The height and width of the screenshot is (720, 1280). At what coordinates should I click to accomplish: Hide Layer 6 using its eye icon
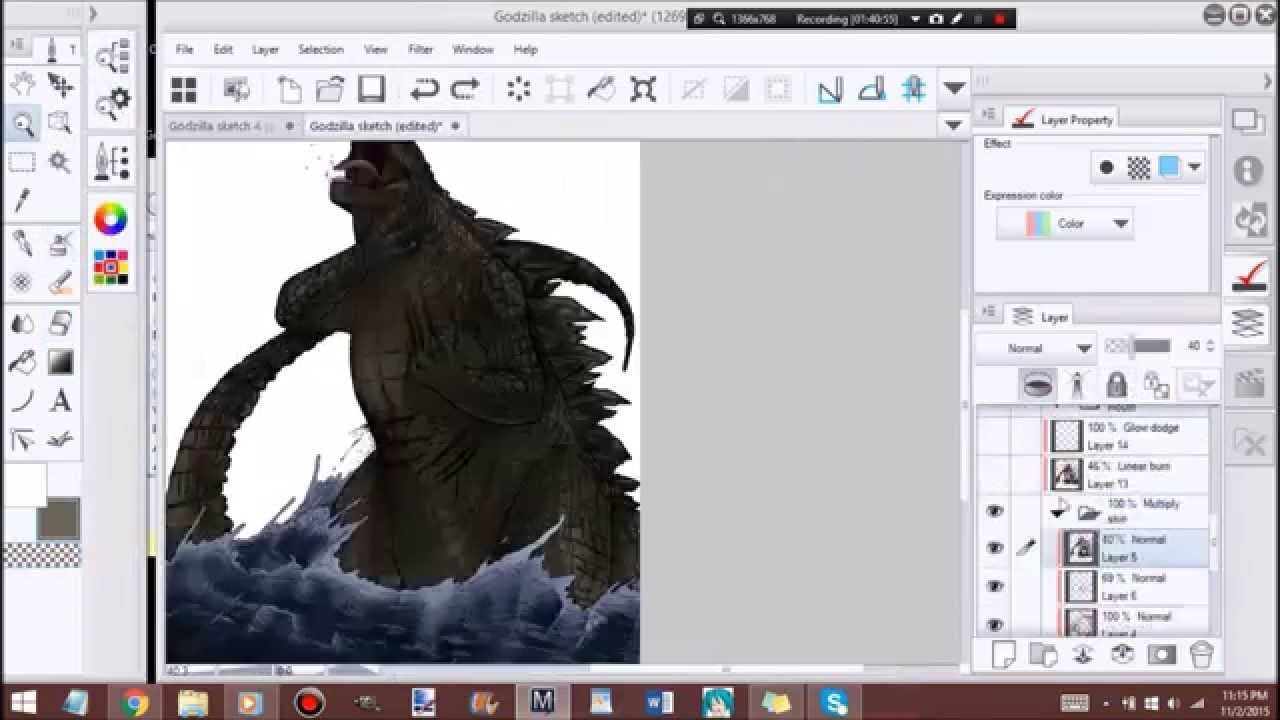[994, 586]
